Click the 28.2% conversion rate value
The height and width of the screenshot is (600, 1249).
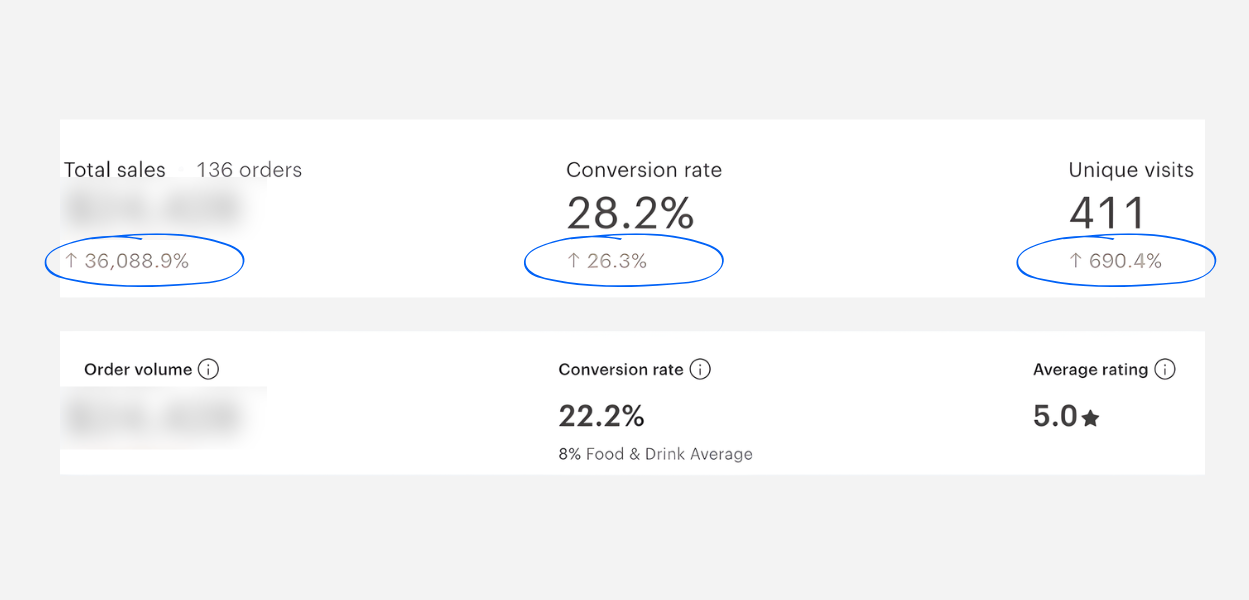coord(630,213)
